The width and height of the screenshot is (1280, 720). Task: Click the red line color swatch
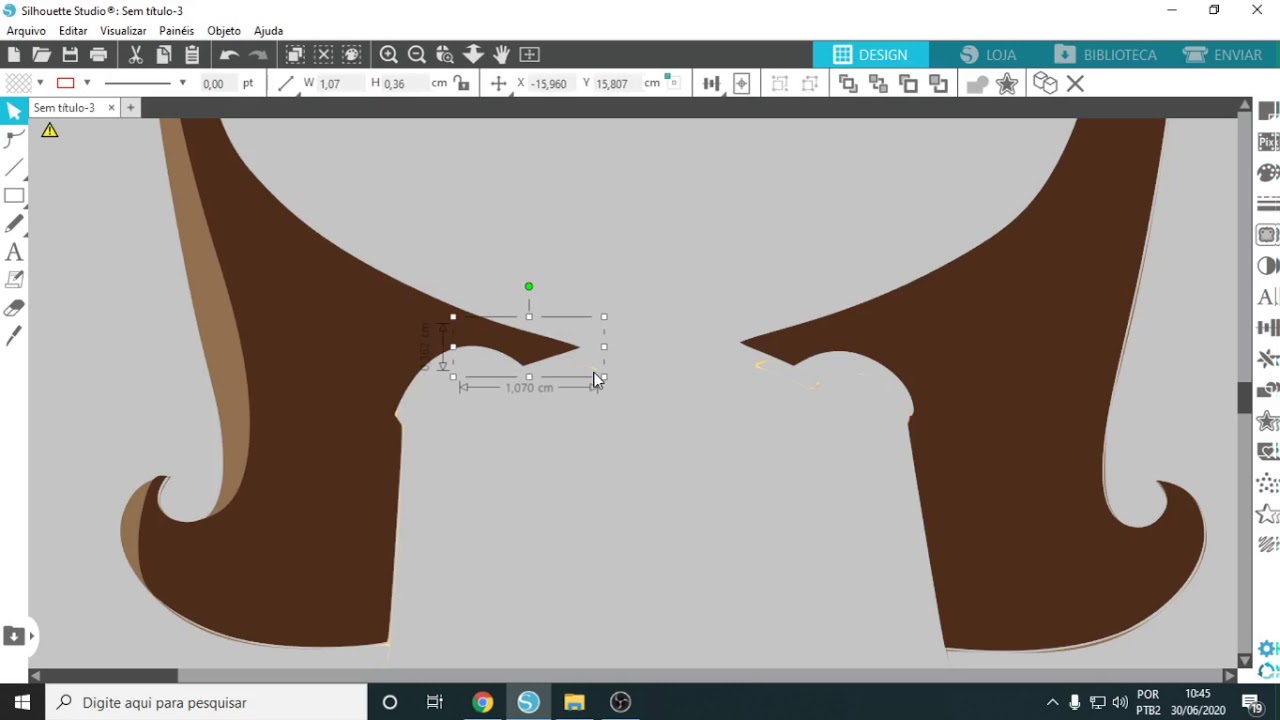pyautogui.click(x=66, y=83)
